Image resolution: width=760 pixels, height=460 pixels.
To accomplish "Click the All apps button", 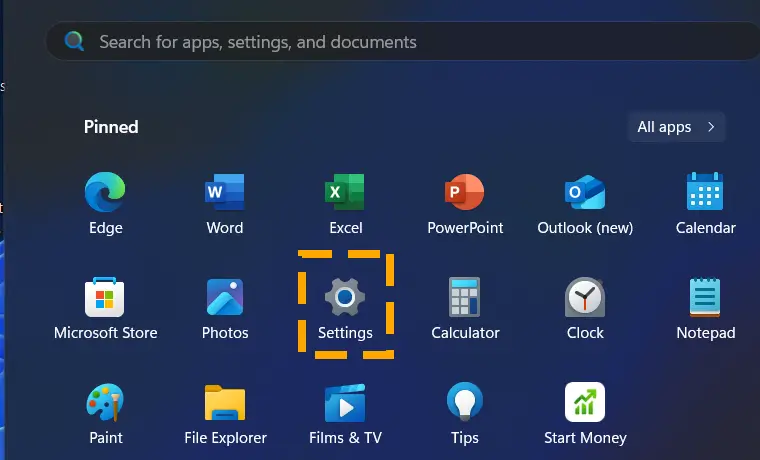I will pyautogui.click(x=676, y=127).
